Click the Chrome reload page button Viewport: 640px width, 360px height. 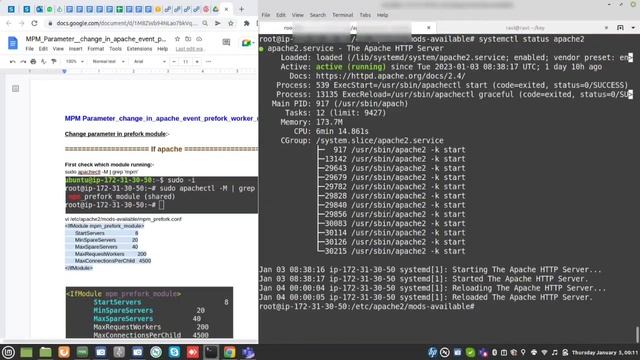pyautogui.click(x=35, y=24)
